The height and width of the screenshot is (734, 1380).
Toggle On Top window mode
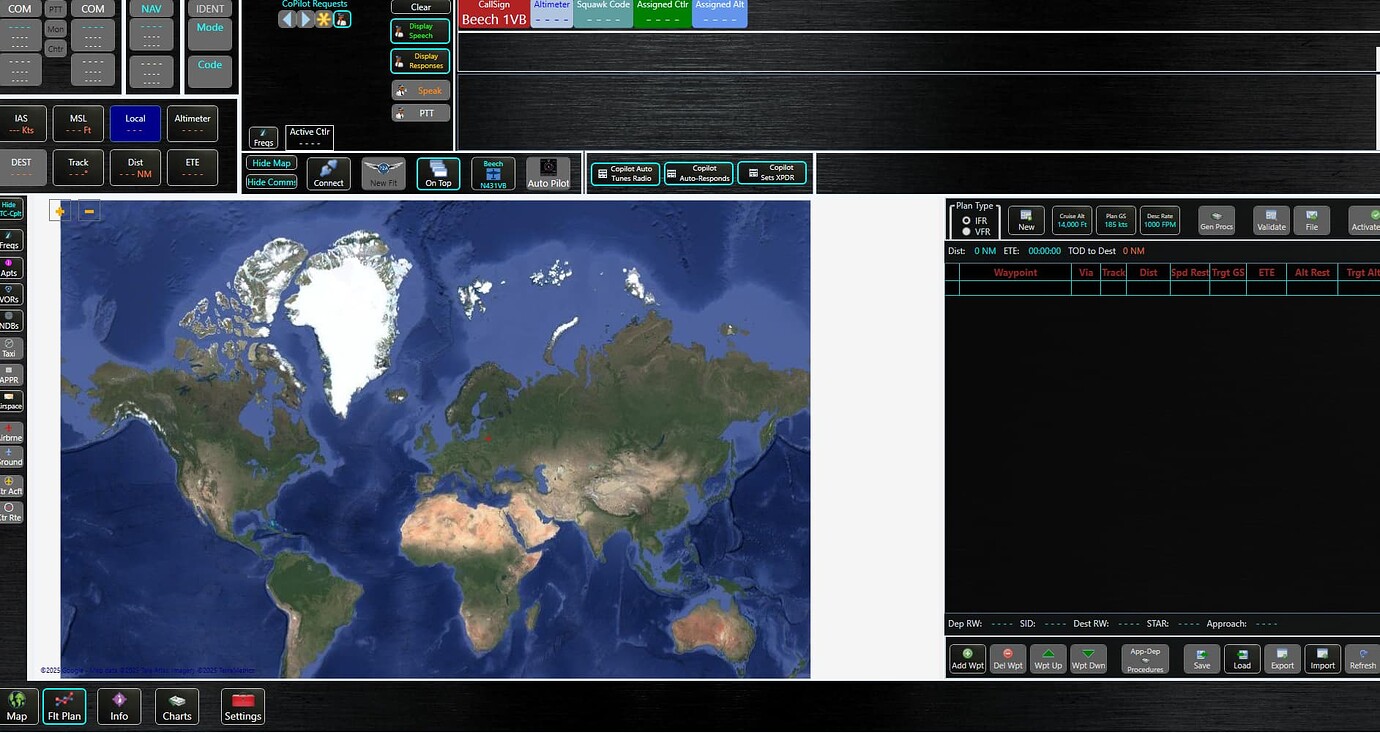tap(437, 172)
